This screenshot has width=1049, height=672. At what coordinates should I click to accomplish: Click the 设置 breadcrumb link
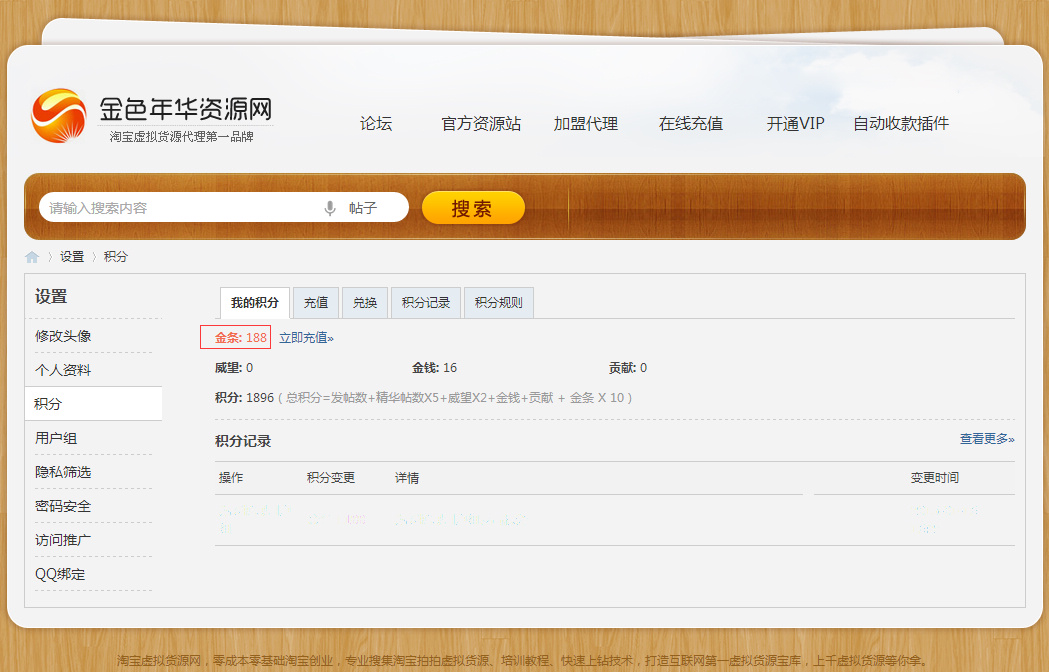click(x=72, y=257)
